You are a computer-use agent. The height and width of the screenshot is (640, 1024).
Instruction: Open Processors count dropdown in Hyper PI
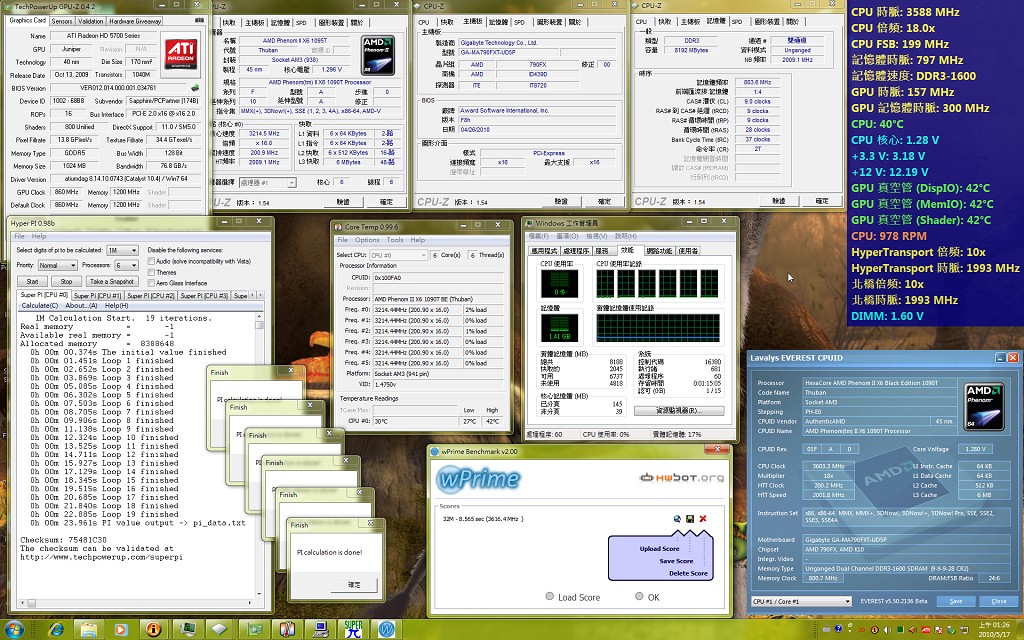(x=127, y=265)
